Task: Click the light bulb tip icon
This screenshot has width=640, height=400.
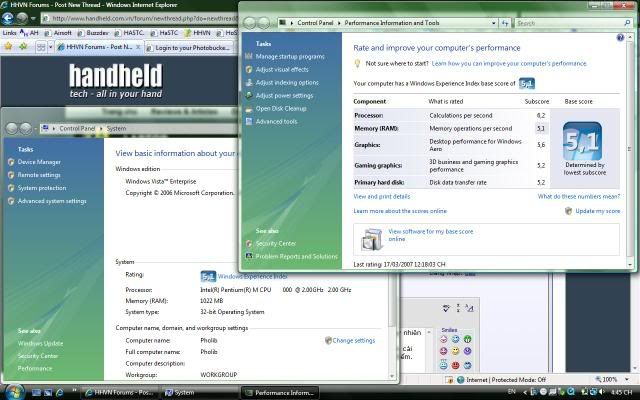Action: point(357,63)
